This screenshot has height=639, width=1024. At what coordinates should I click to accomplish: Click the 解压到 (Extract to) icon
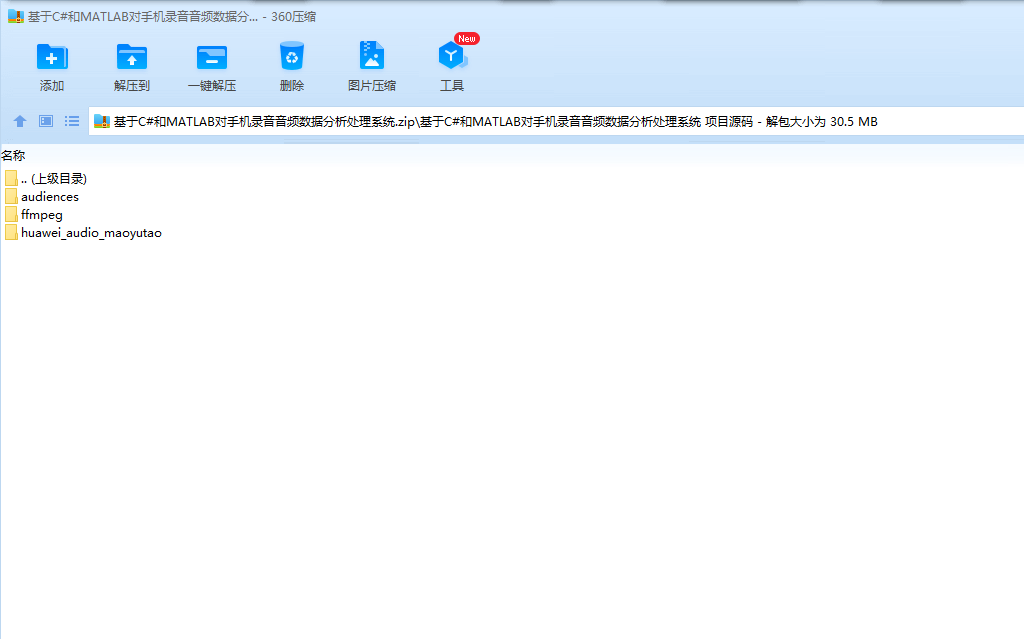131,57
